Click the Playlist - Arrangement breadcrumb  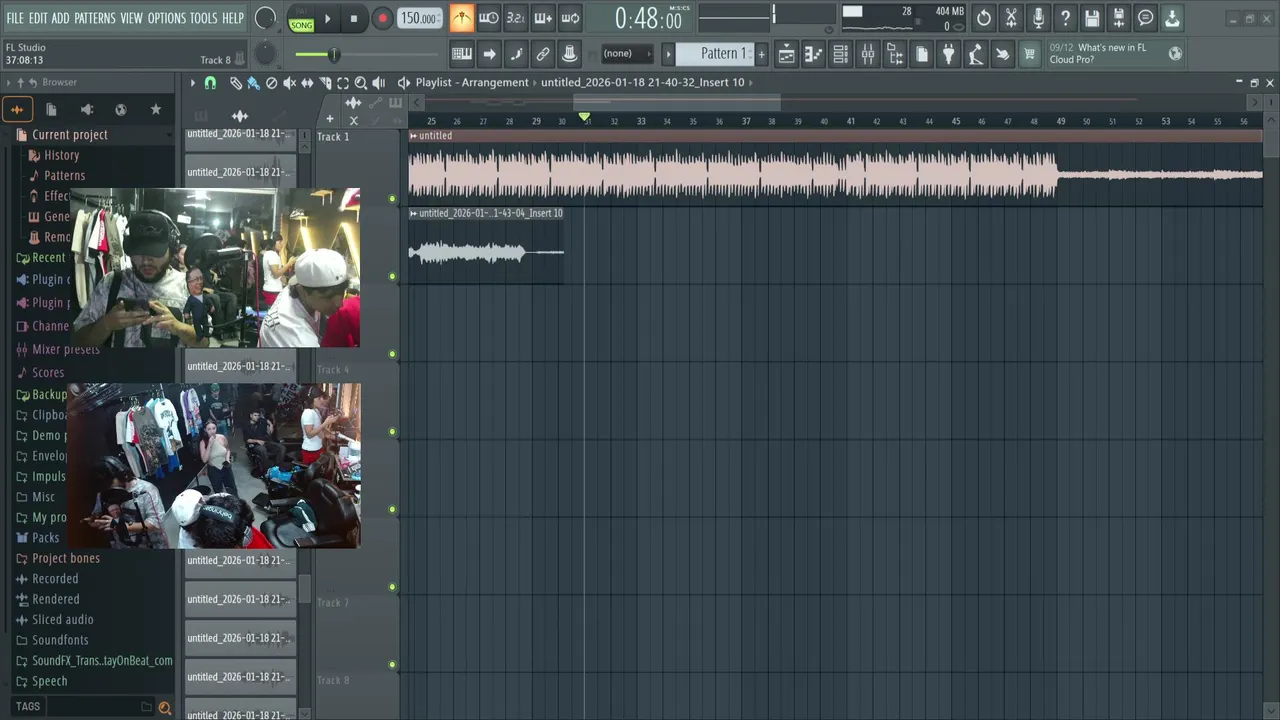click(472, 83)
